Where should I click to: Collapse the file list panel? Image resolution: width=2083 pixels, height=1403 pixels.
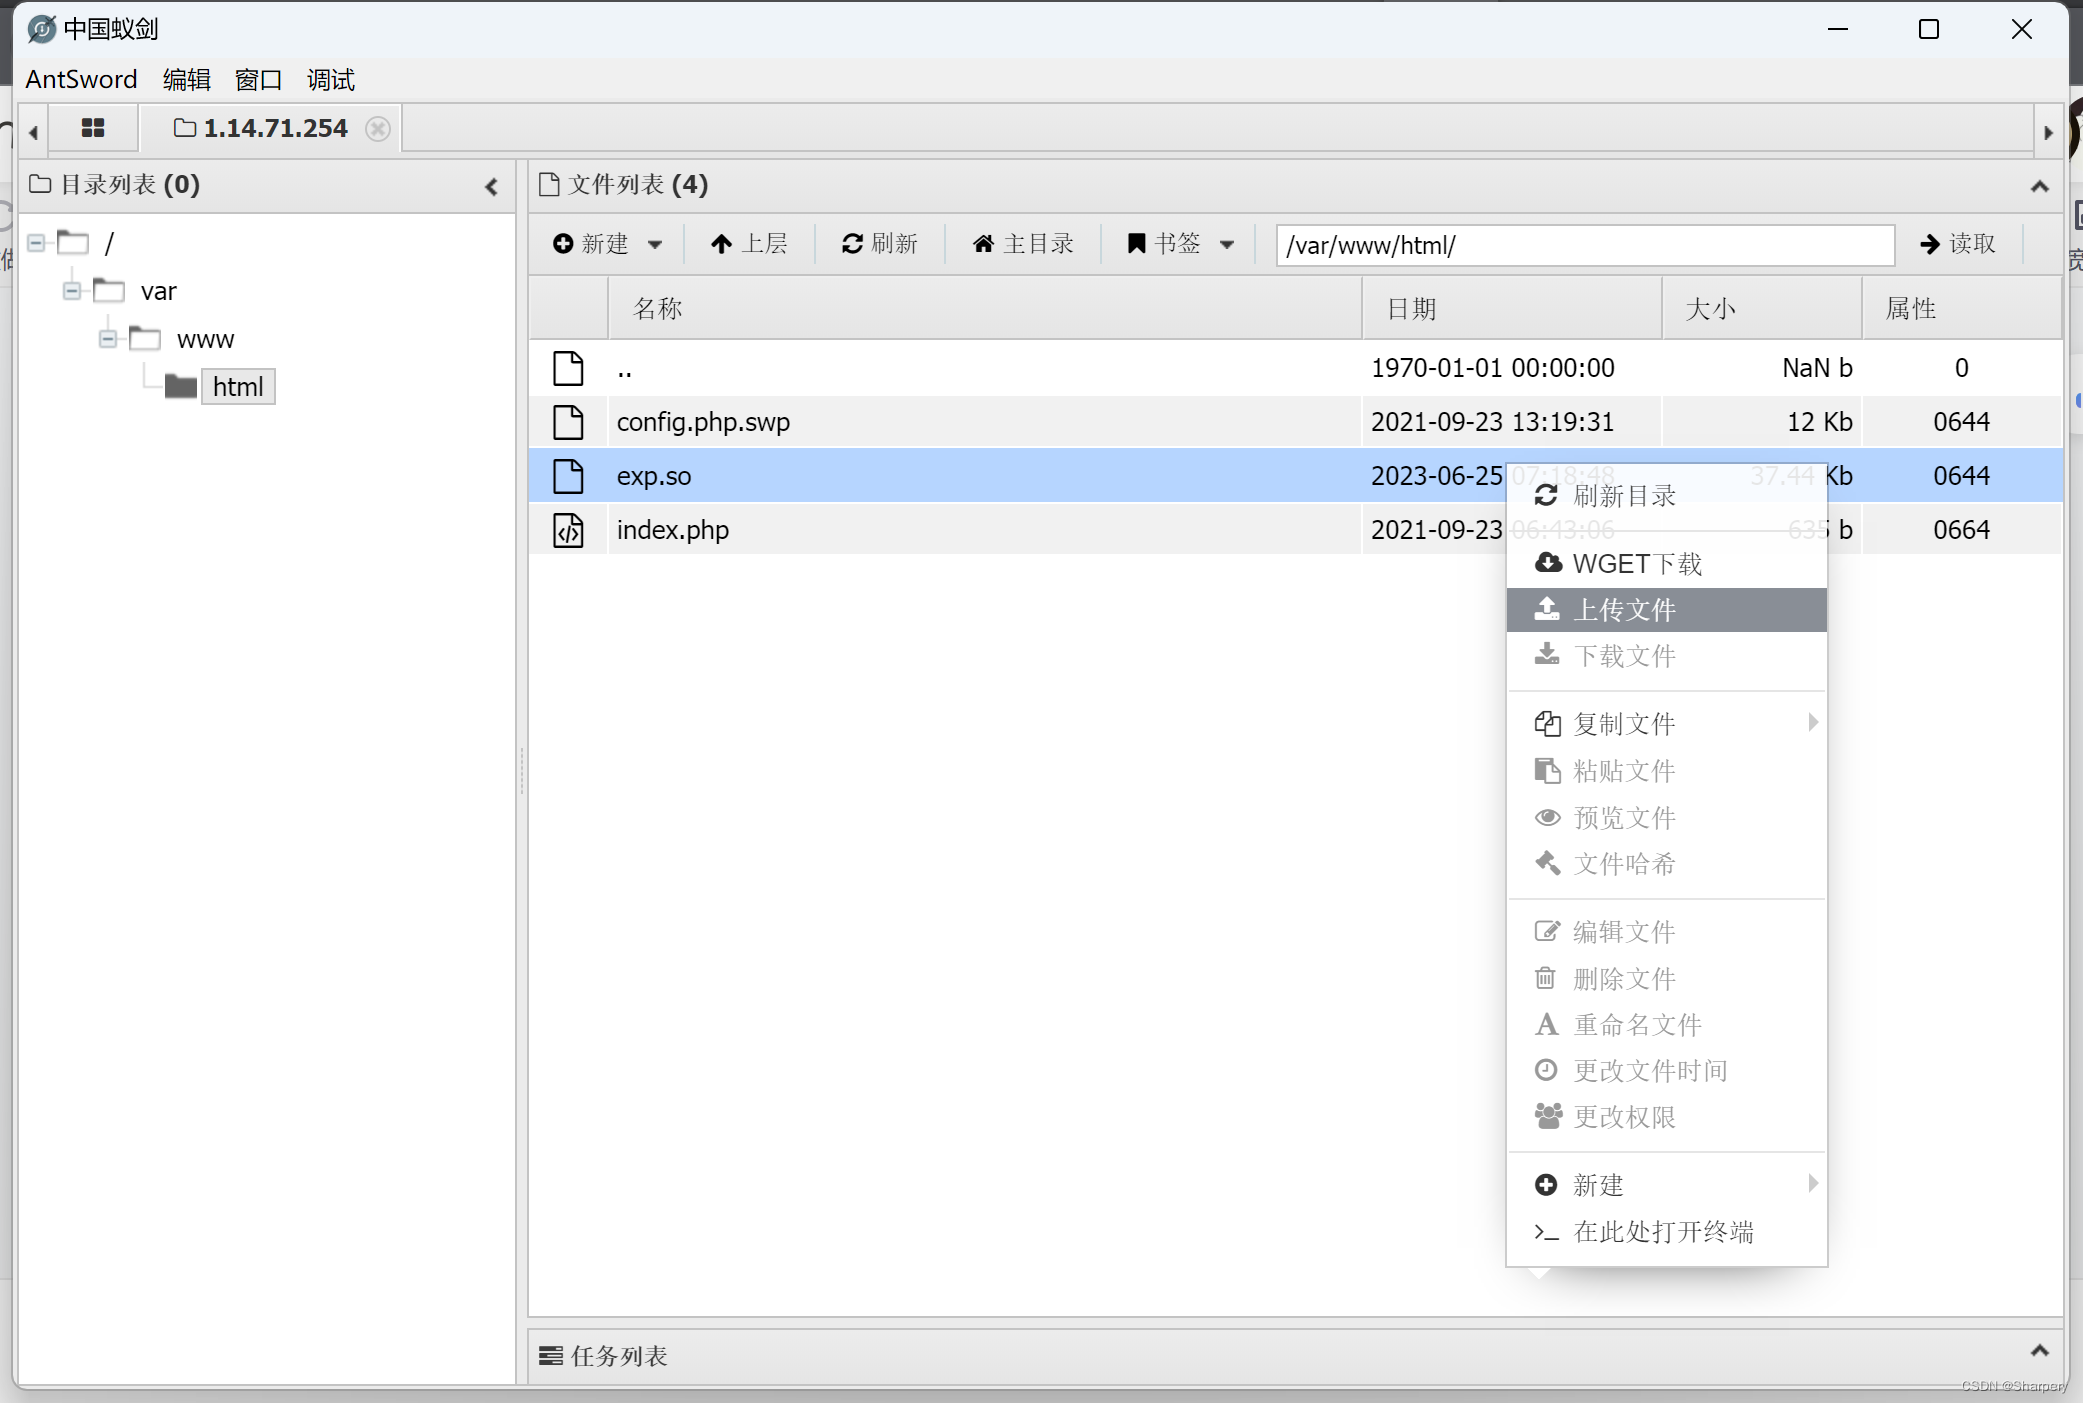[2039, 186]
